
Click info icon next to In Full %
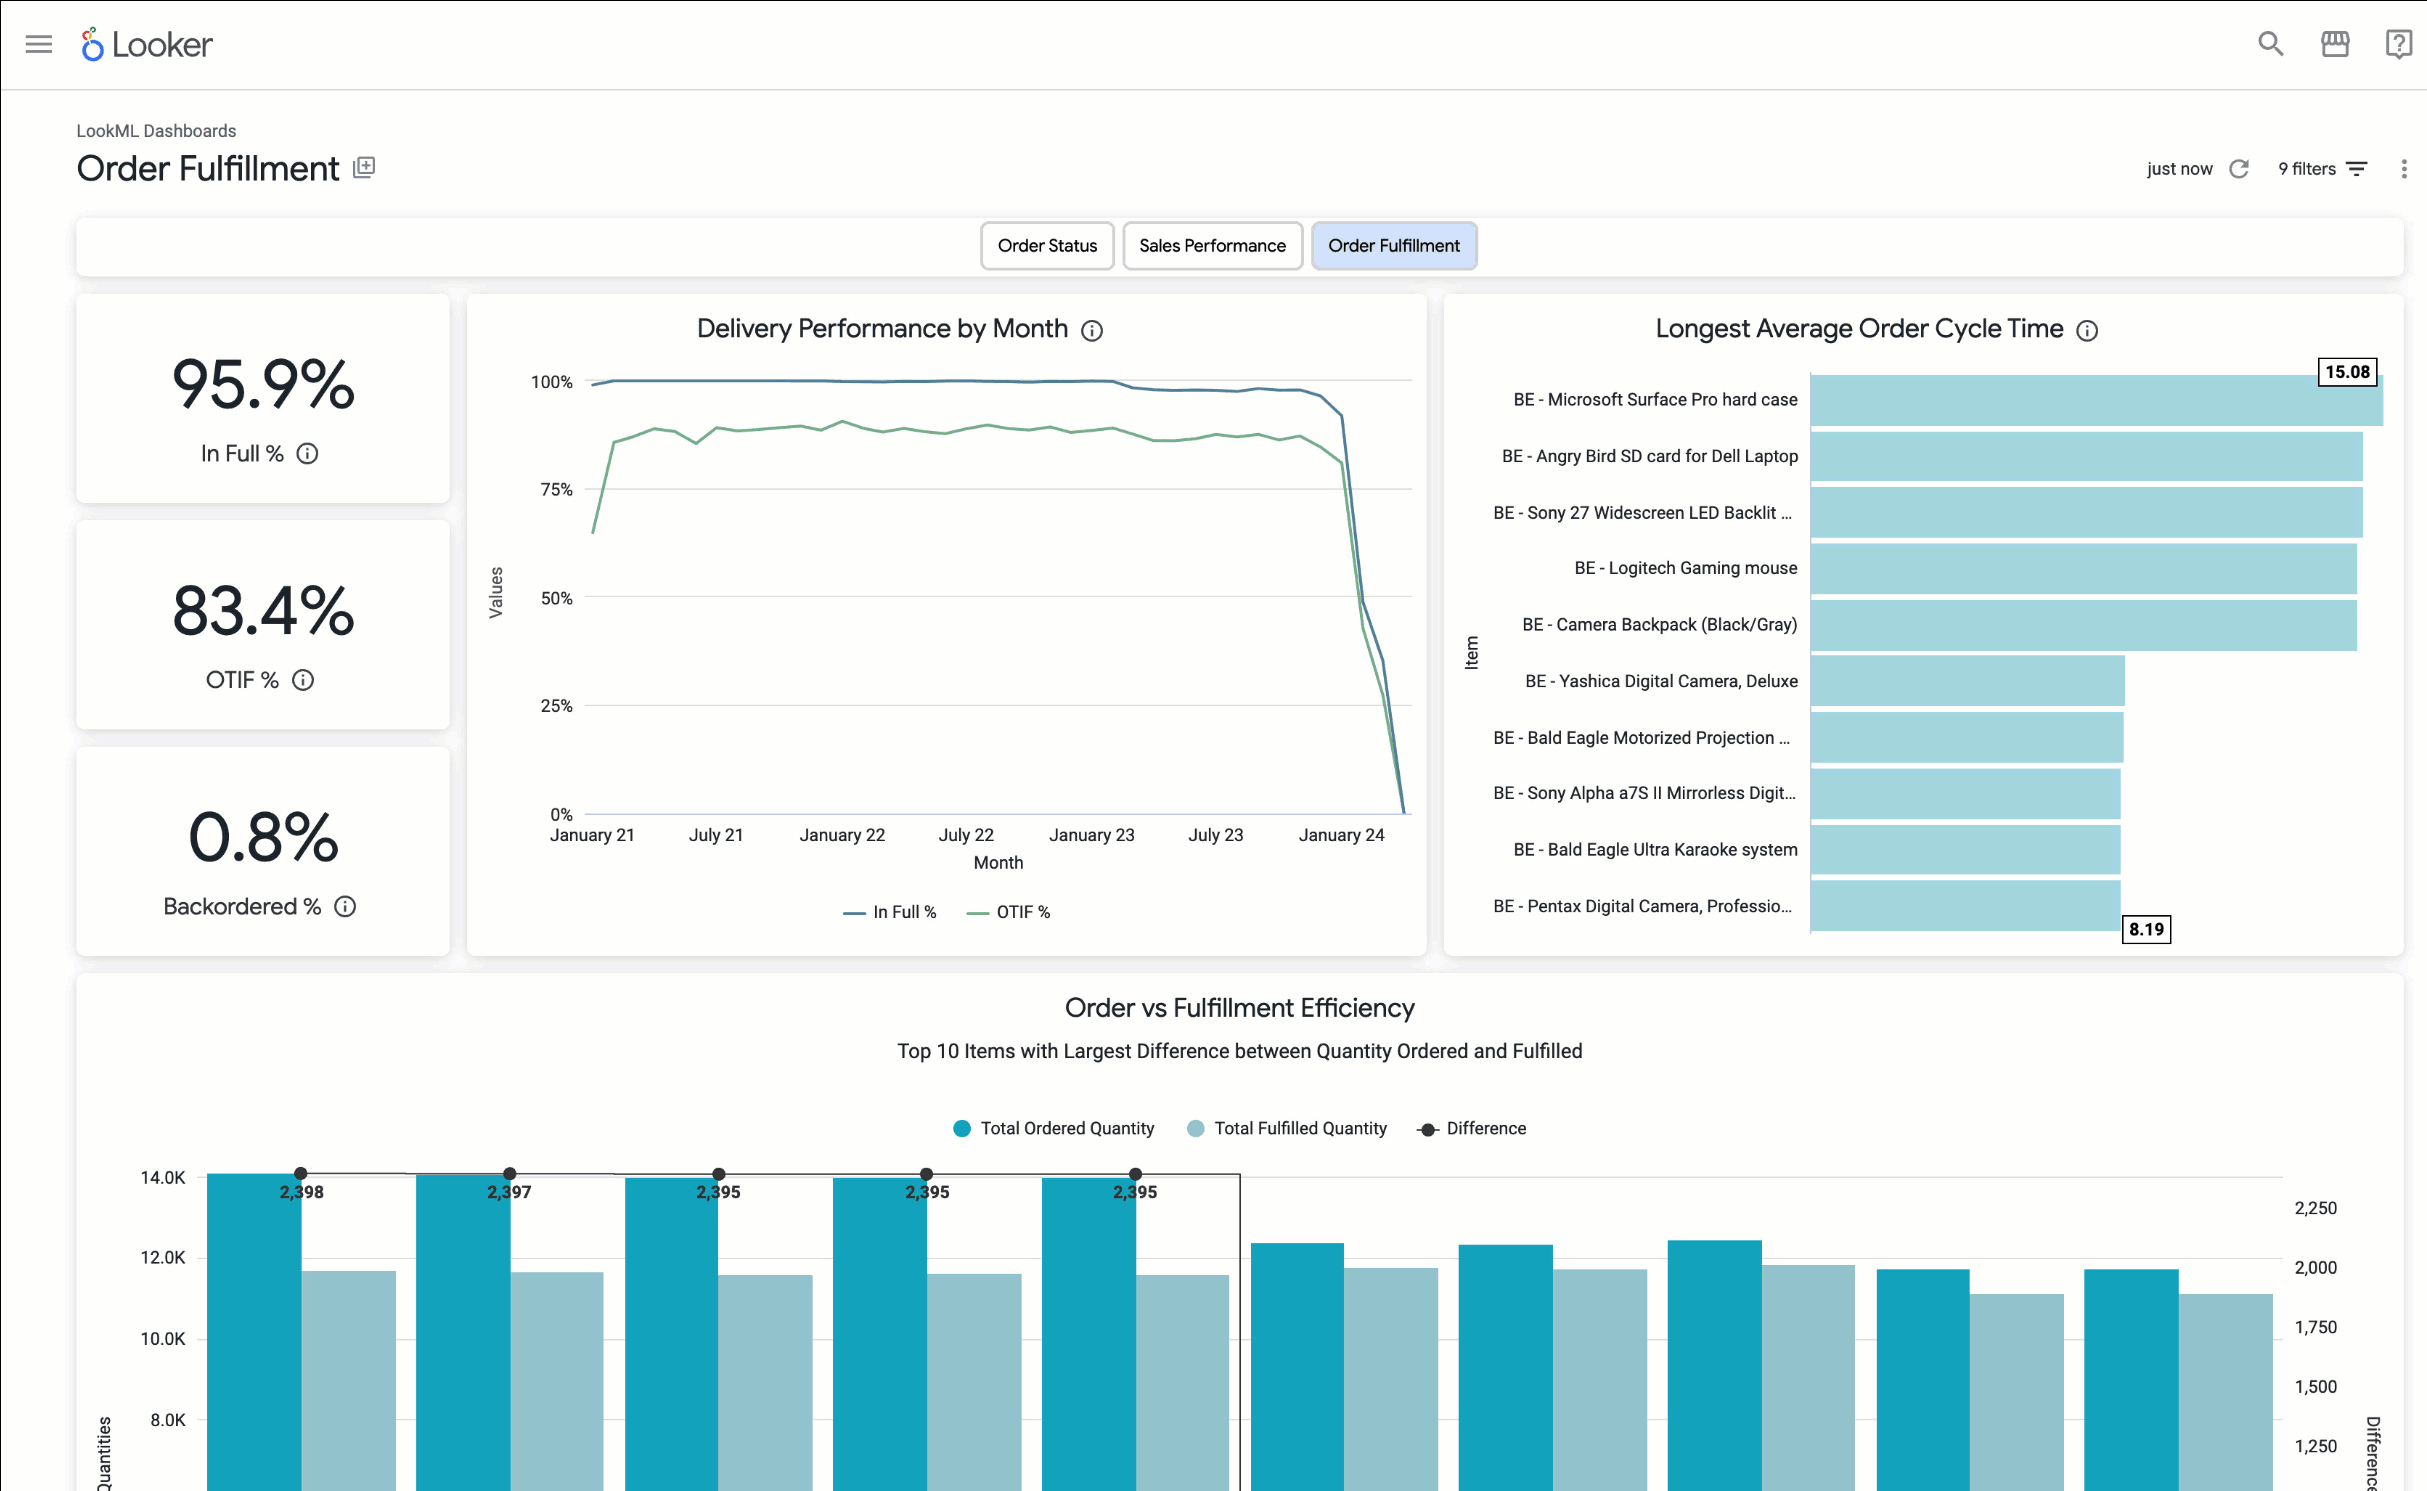point(308,454)
